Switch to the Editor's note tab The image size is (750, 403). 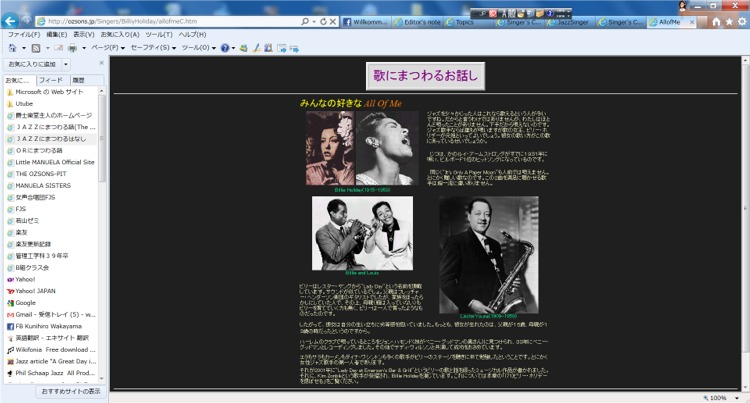click(x=418, y=22)
